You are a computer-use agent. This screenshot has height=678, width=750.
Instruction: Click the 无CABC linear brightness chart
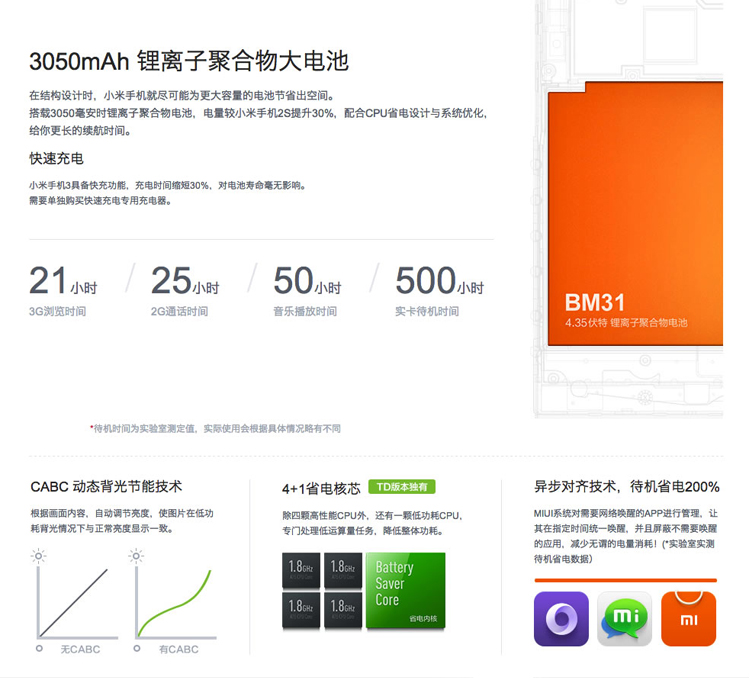[77, 603]
